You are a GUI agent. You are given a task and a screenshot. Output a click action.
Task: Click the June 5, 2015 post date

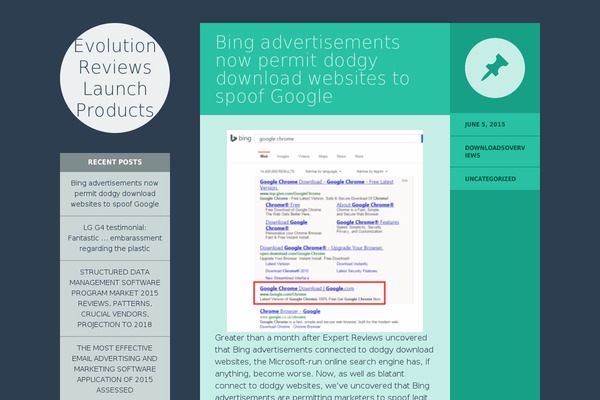click(x=485, y=124)
